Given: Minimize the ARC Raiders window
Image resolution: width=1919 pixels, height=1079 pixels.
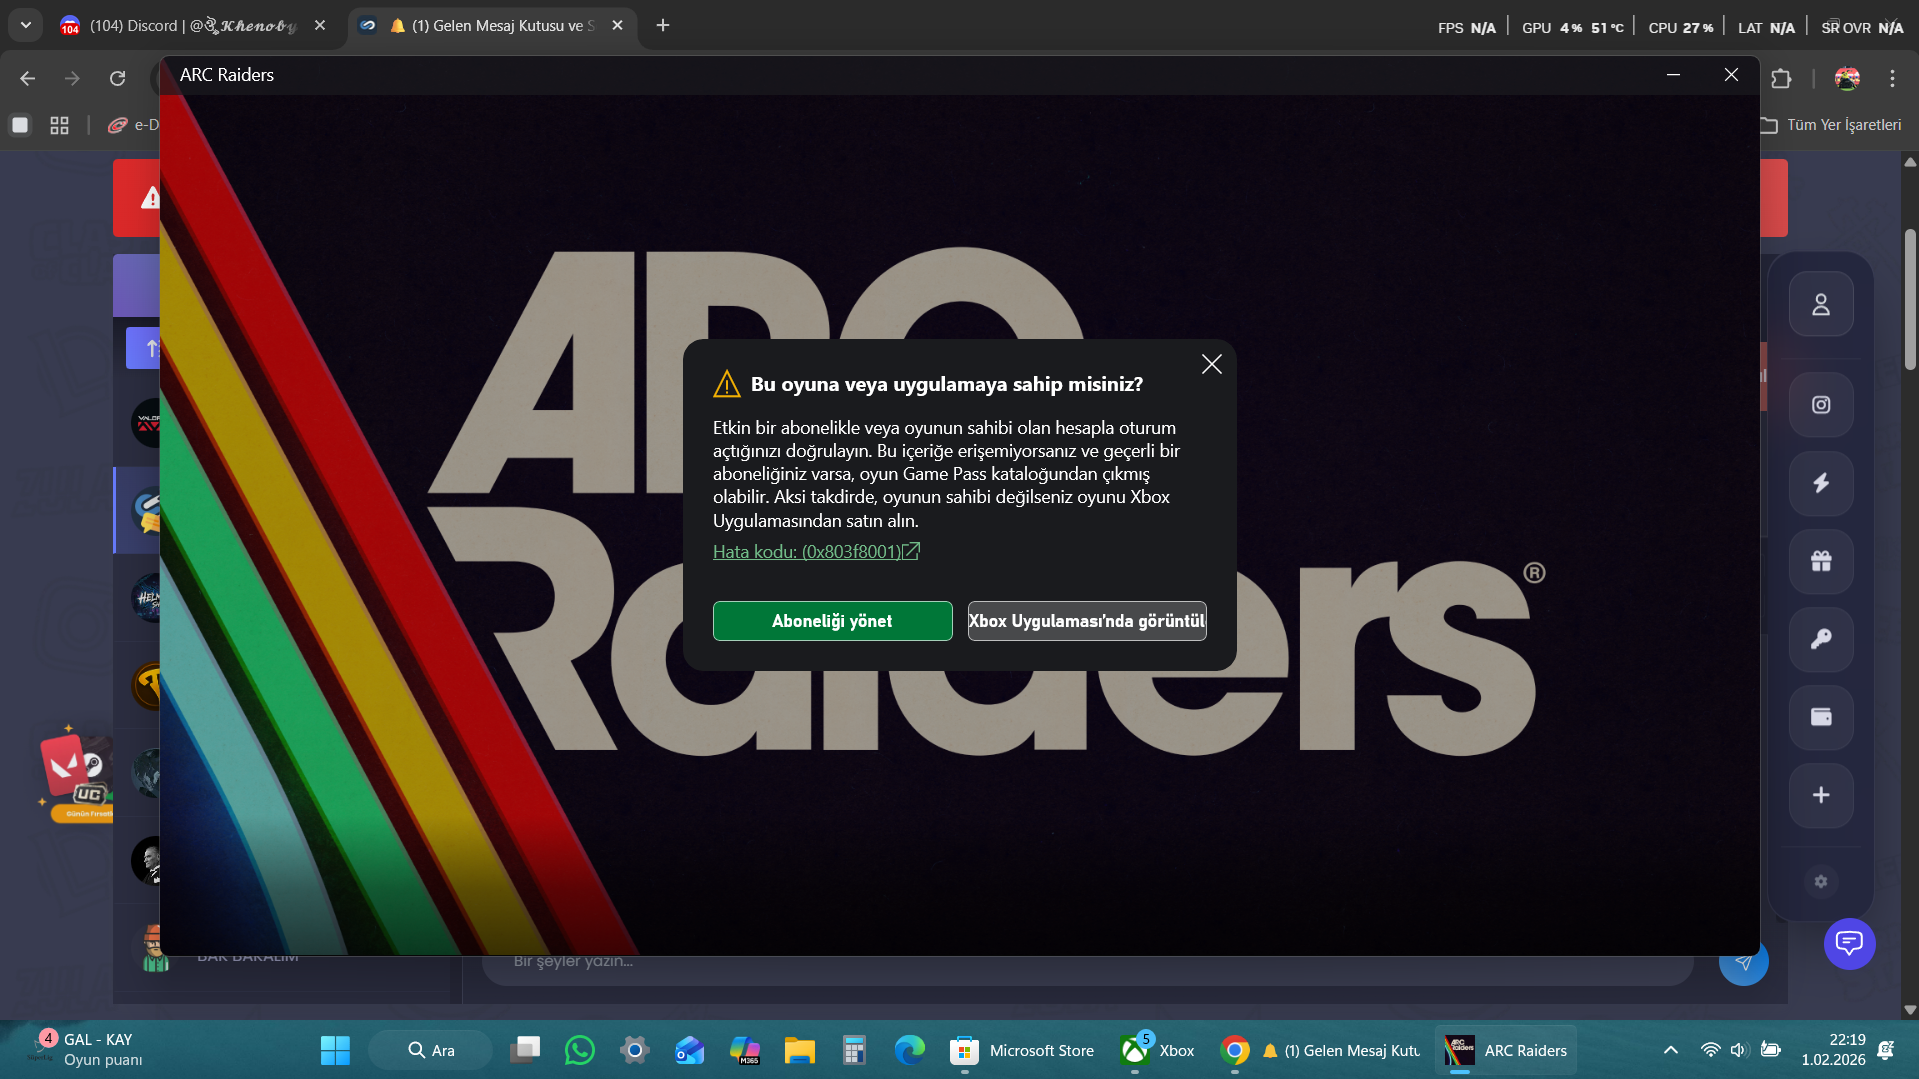Looking at the screenshot, I should 1673,75.
